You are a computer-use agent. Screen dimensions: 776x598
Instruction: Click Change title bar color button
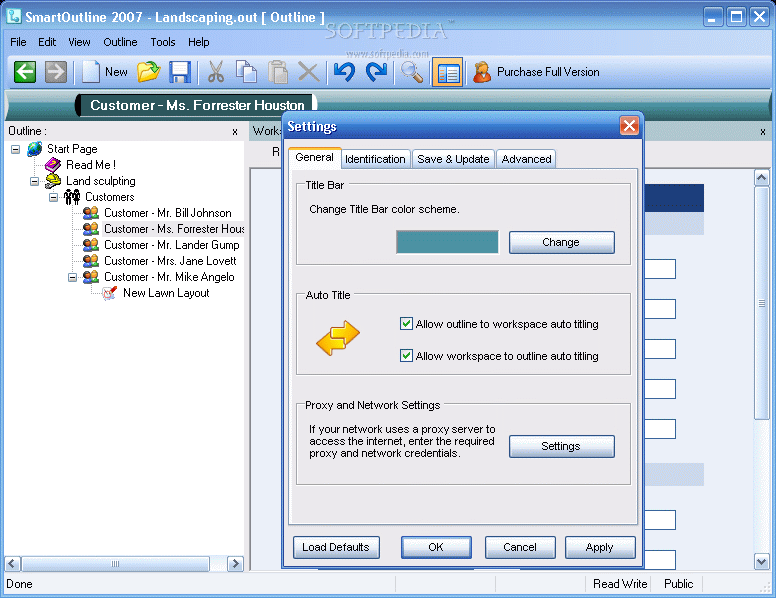click(562, 243)
